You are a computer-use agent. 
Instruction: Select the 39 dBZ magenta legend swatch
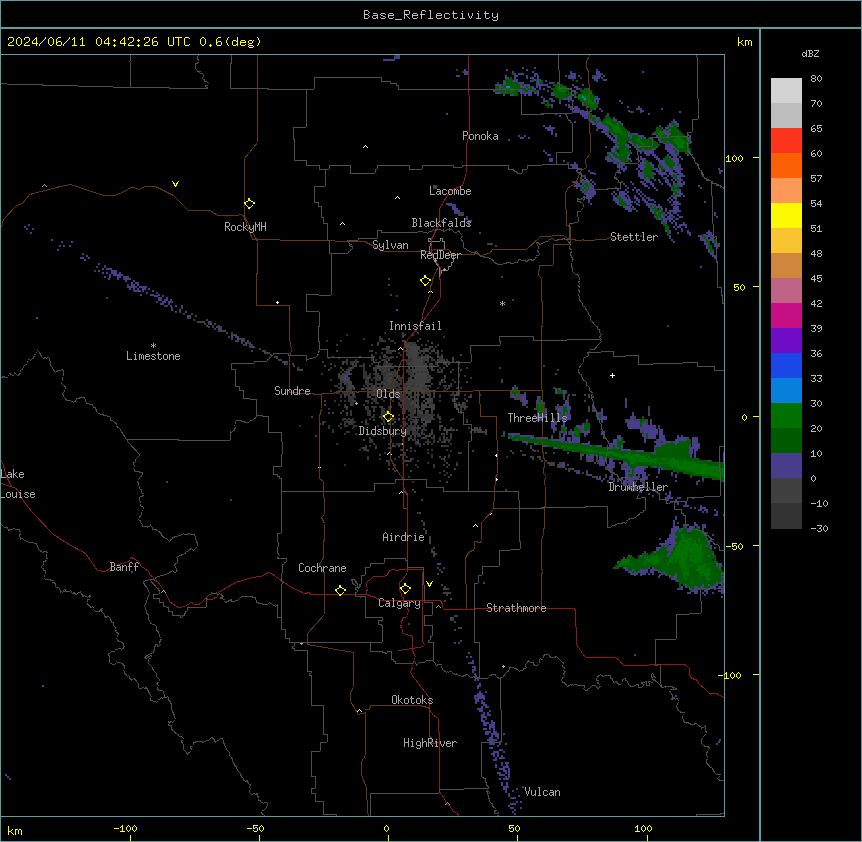click(786, 315)
